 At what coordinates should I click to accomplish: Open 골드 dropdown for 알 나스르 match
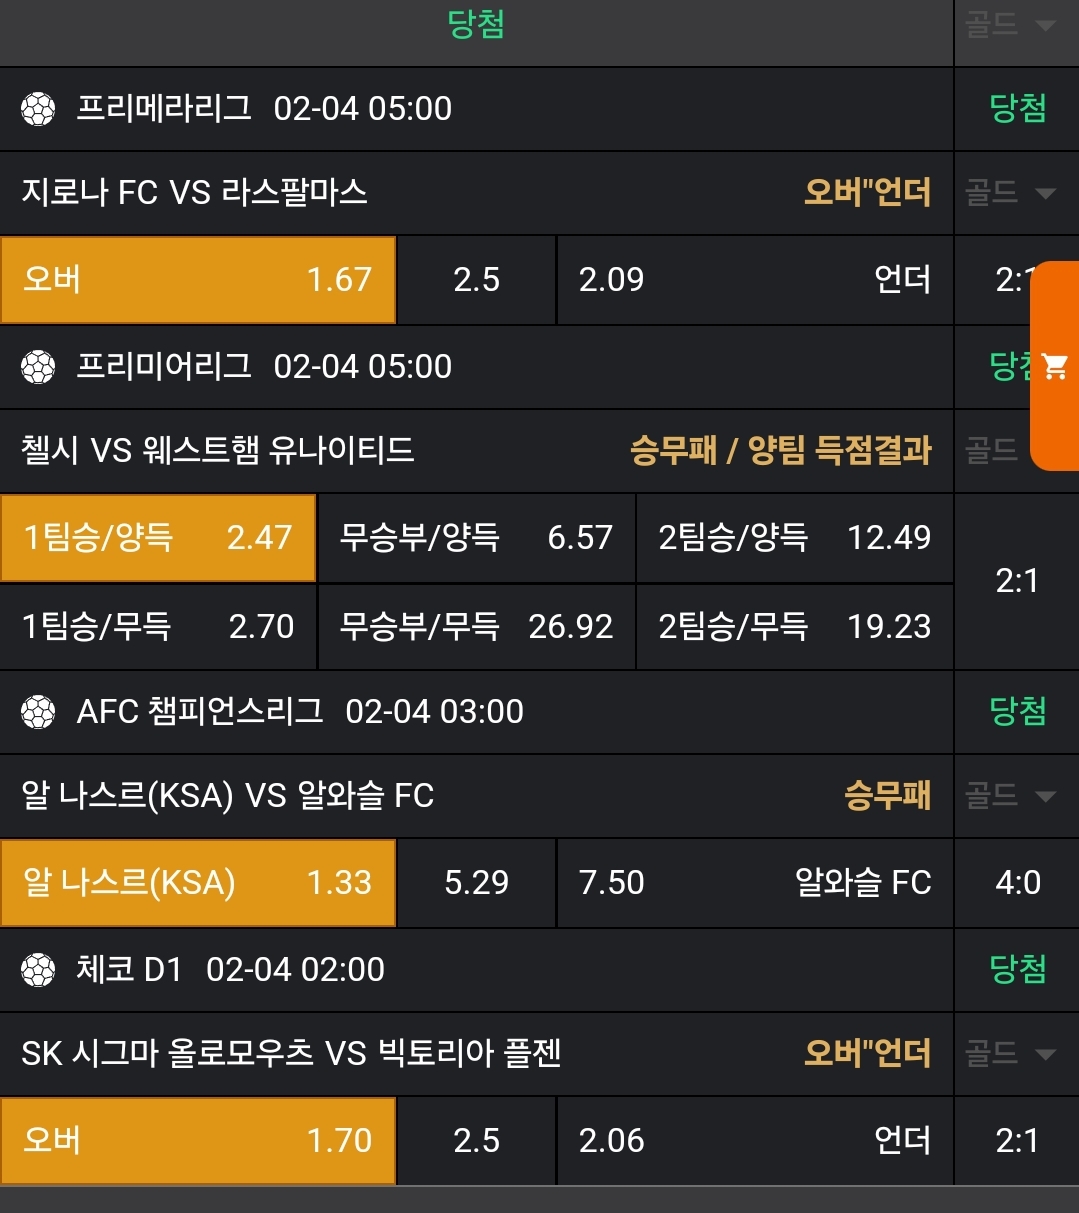[x=1012, y=796]
